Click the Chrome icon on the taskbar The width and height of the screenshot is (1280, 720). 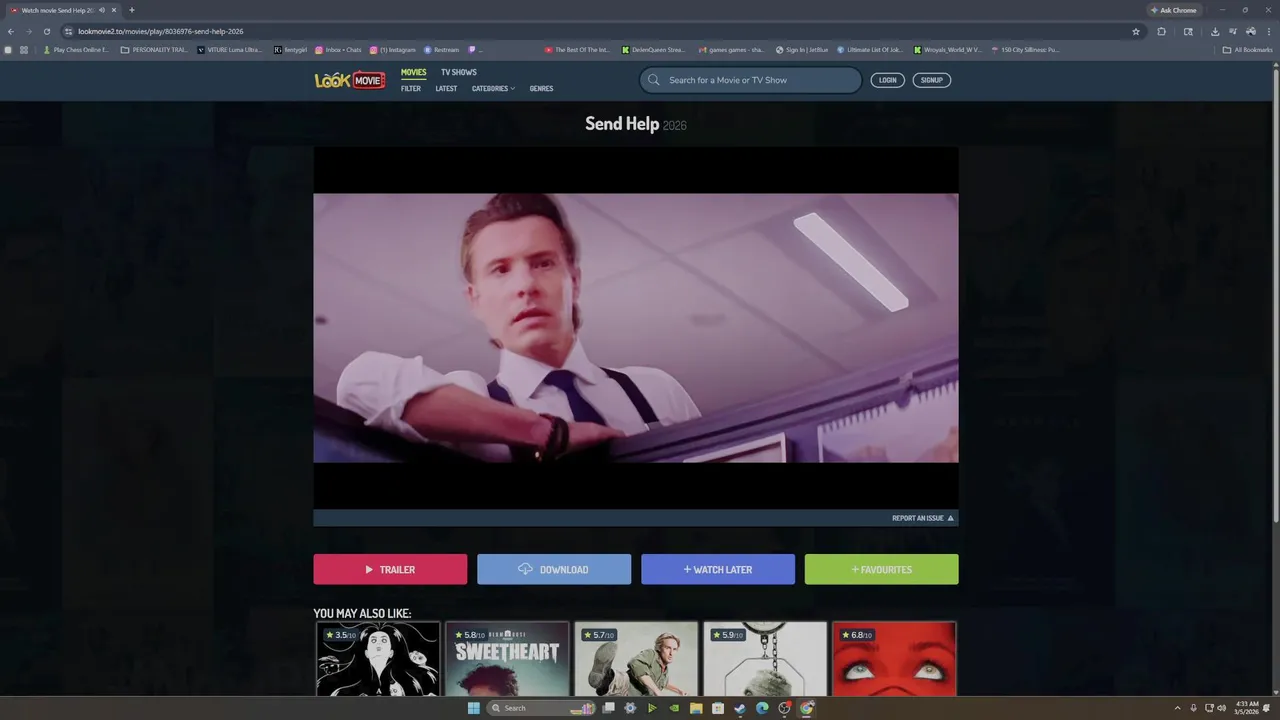[806, 708]
